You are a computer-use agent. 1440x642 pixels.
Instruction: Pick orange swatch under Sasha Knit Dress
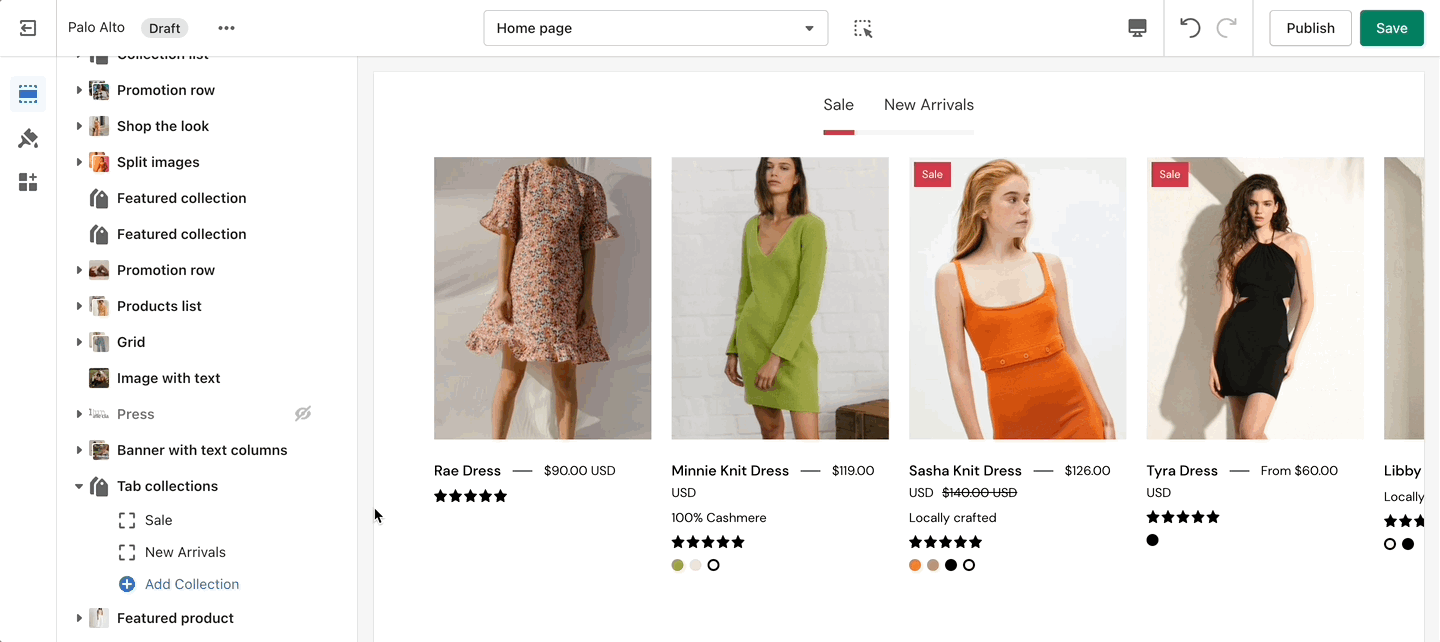915,565
